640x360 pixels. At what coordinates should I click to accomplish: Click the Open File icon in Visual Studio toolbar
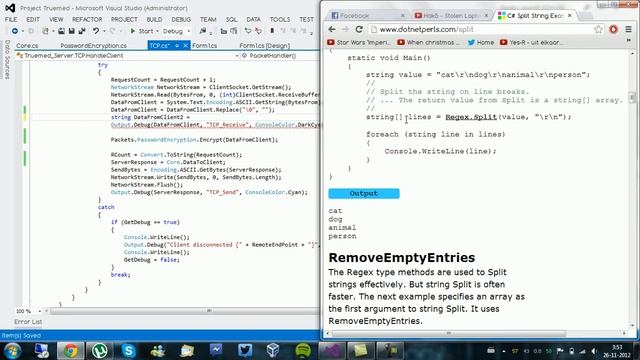click(x=61, y=31)
